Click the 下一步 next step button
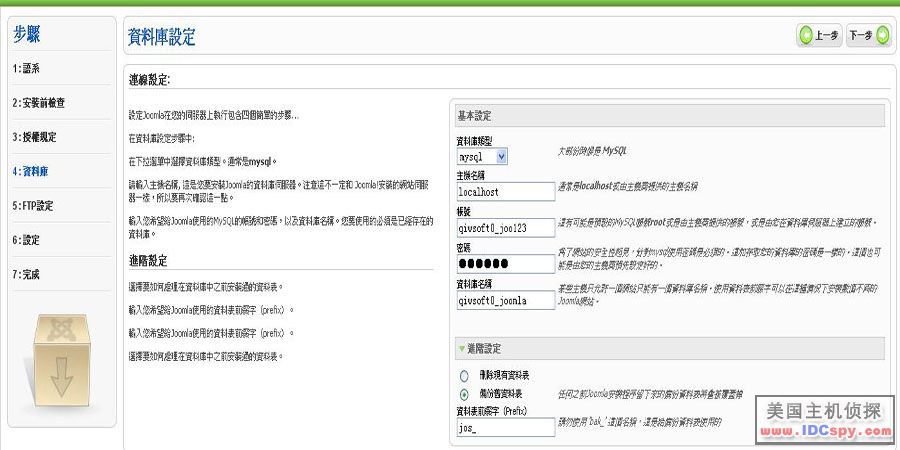The width and height of the screenshot is (900, 450). (869, 36)
